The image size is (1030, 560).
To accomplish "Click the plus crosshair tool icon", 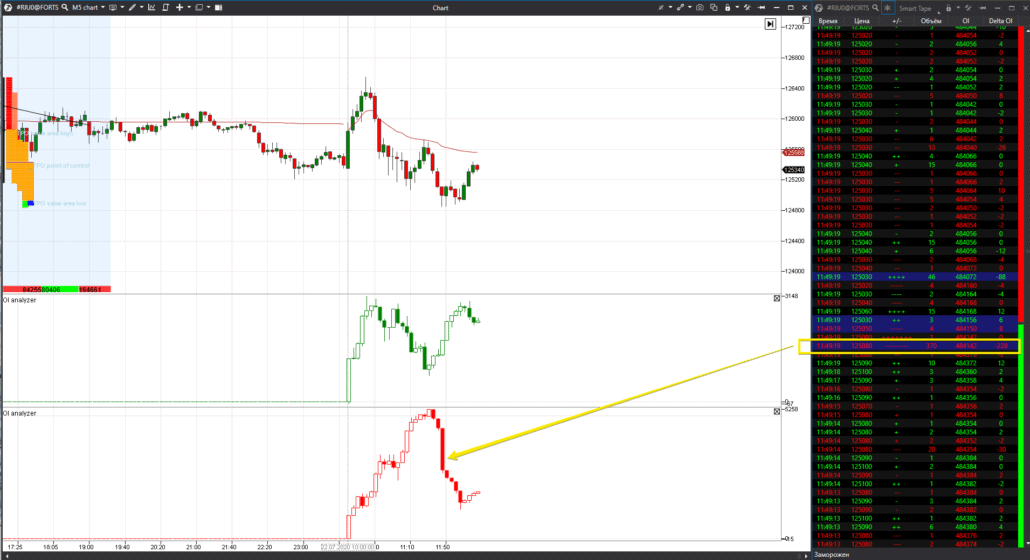I will pyautogui.click(x=179, y=7).
